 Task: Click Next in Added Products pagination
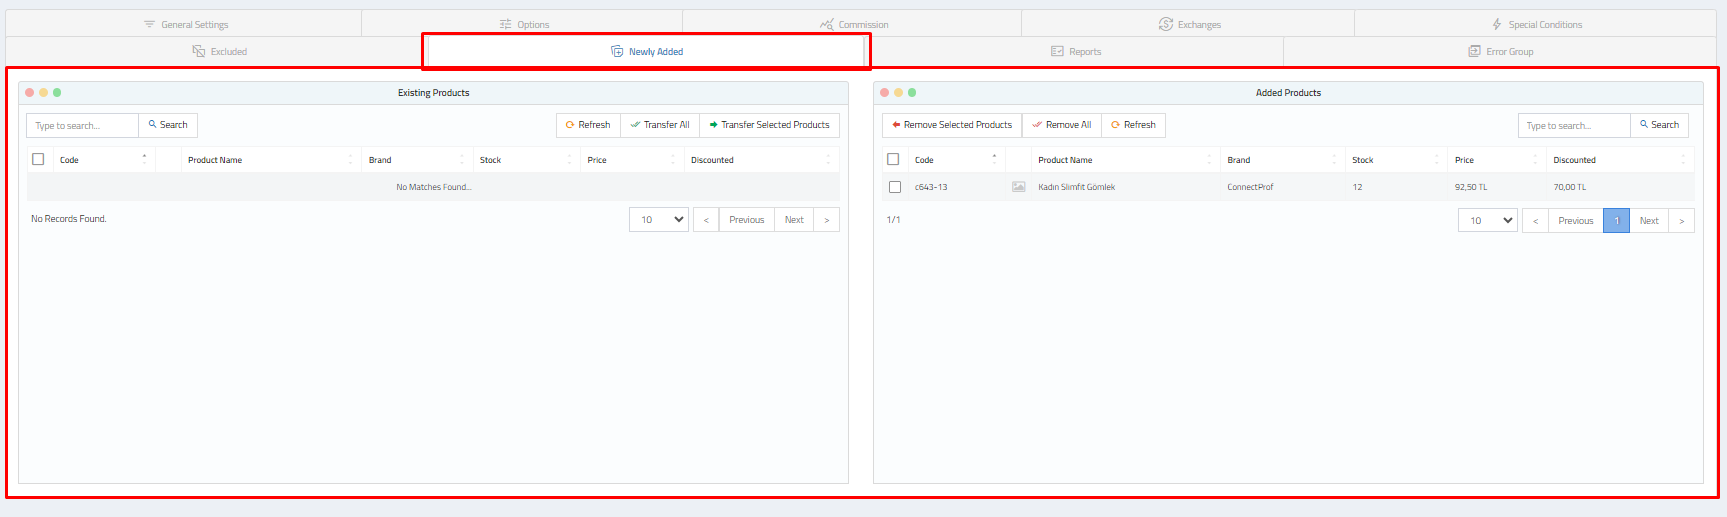click(1648, 221)
